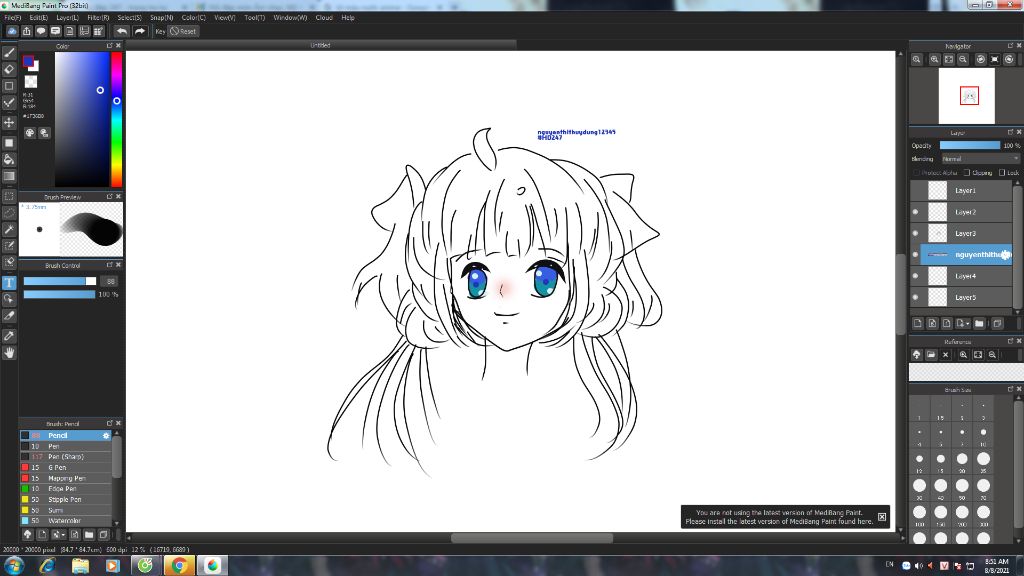Click the Reset button in the toolbar

(183, 31)
